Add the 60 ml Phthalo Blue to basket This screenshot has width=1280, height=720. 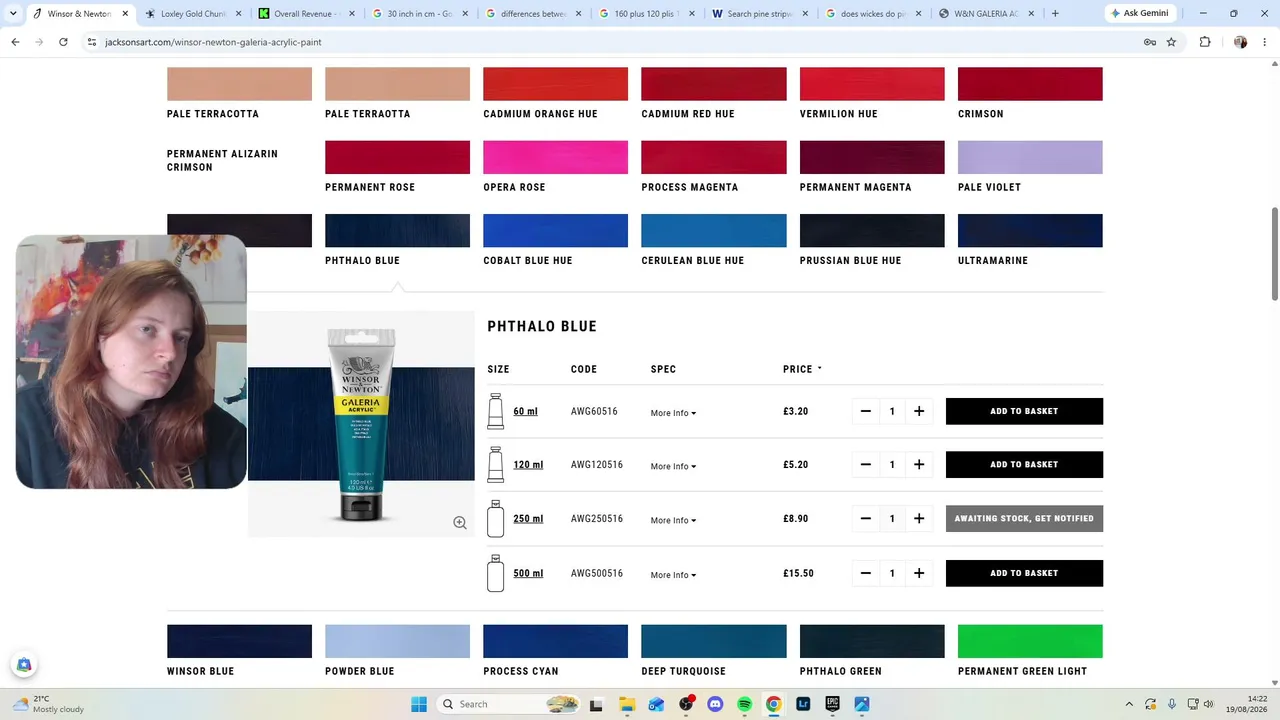point(1024,411)
